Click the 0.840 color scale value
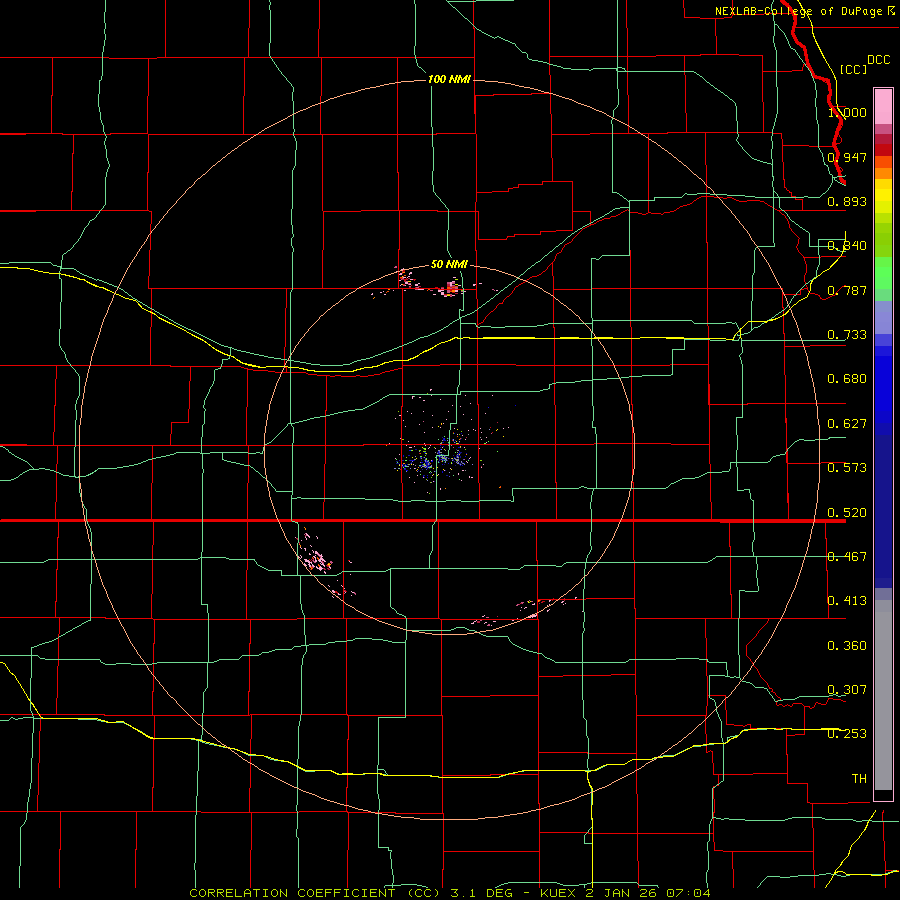This screenshot has width=900, height=900. (x=847, y=246)
